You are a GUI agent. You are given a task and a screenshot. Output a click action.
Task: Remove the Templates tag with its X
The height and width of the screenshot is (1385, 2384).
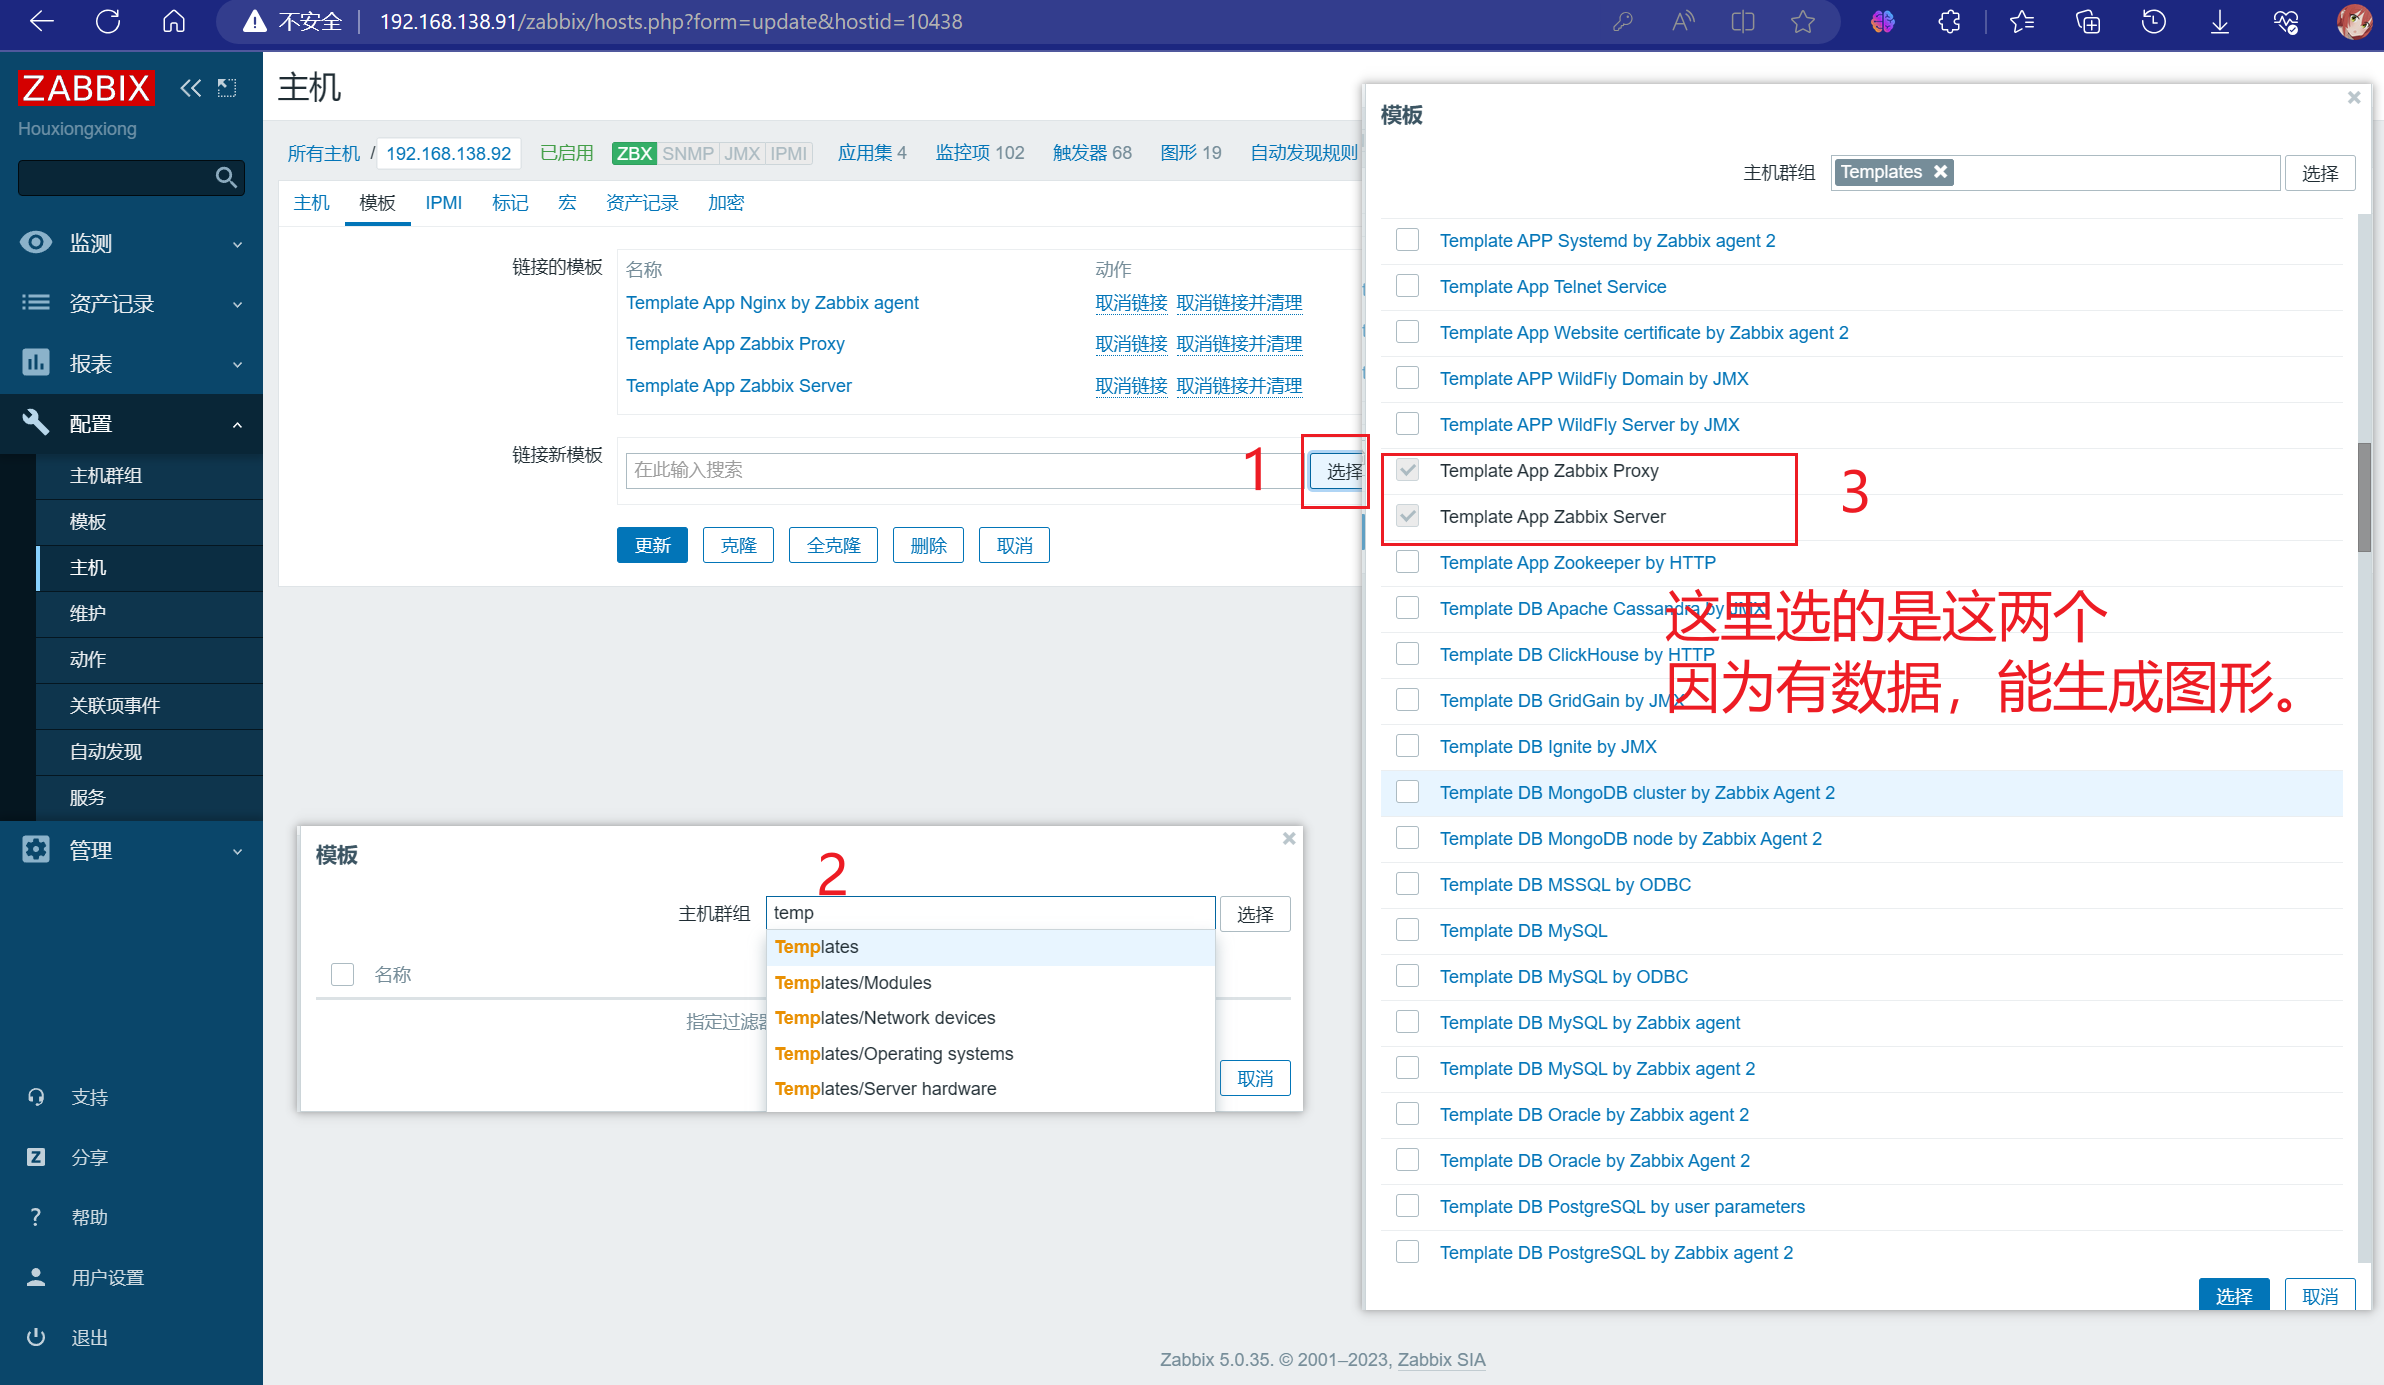pos(1940,172)
